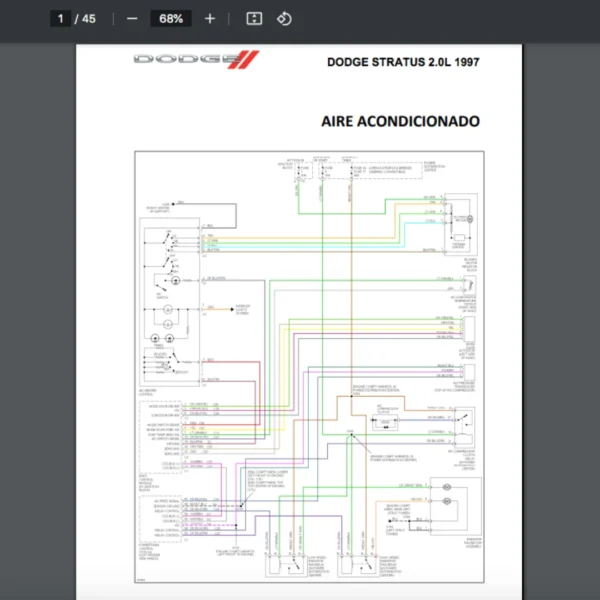The image size is (600, 600).
Task: Click the 68% zoom level field
Action: pos(171,19)
